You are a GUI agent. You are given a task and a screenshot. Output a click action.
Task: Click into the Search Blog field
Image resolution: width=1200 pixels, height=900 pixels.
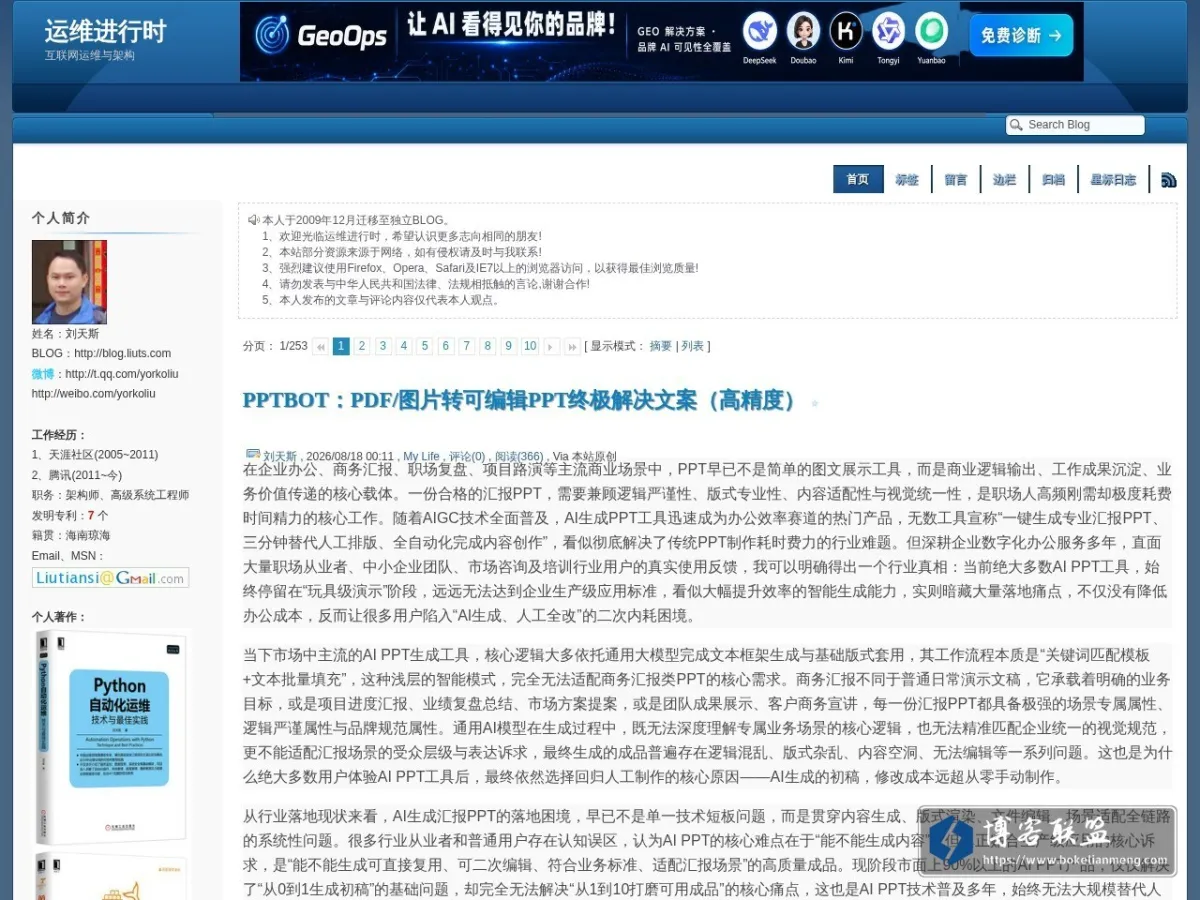click(1075, 125)
